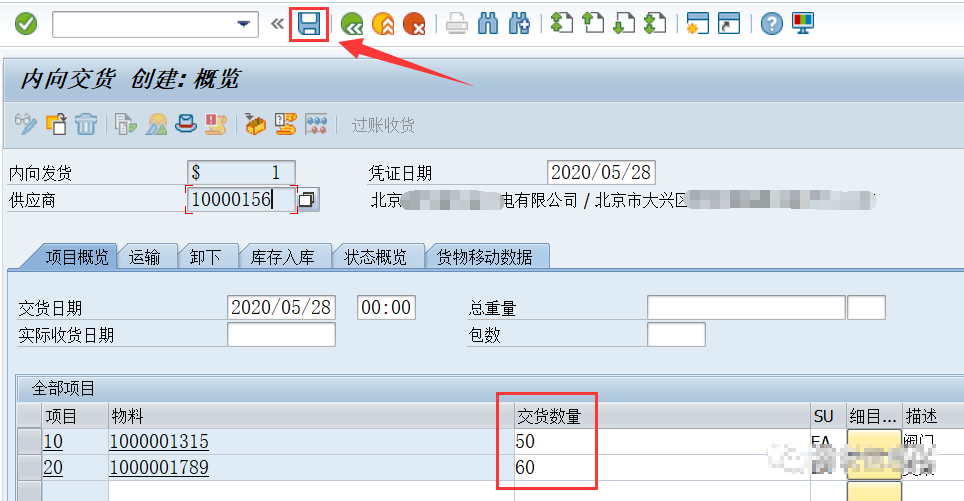Click the red Cancel icon
This screenshot has height=501, width=964.
coord(414,24)
